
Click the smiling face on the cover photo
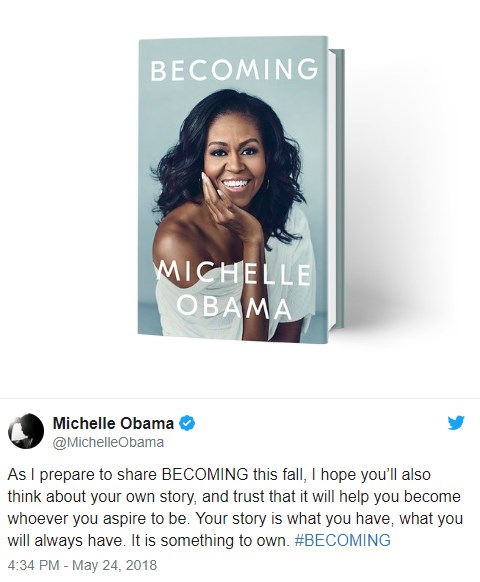tap(233, 162)
